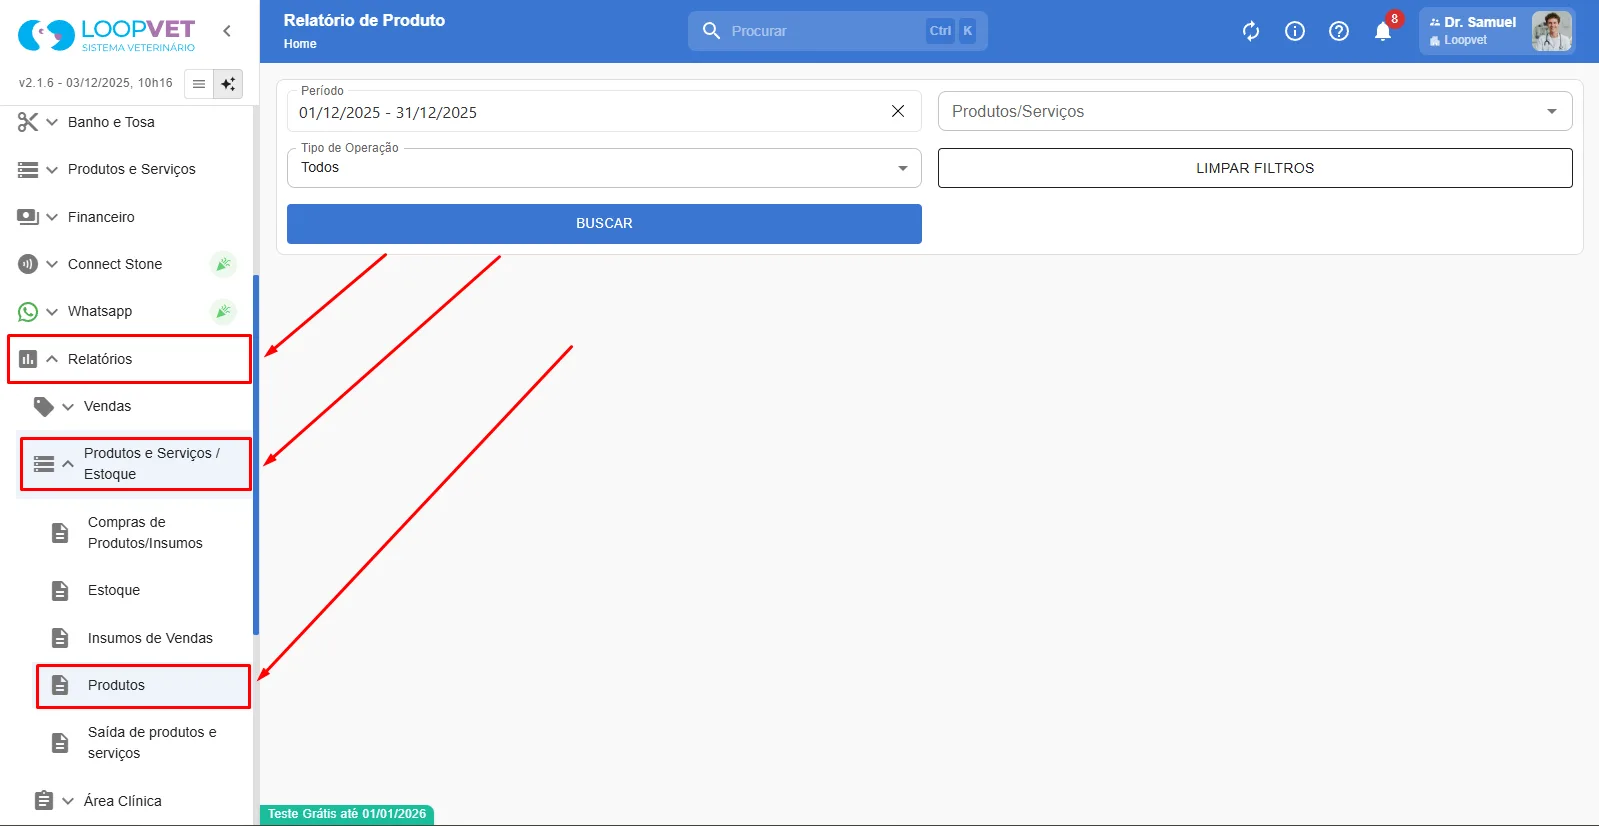Clear the Período date with X icon
This screenshot has height=826, width=1599.
(898, 111)
